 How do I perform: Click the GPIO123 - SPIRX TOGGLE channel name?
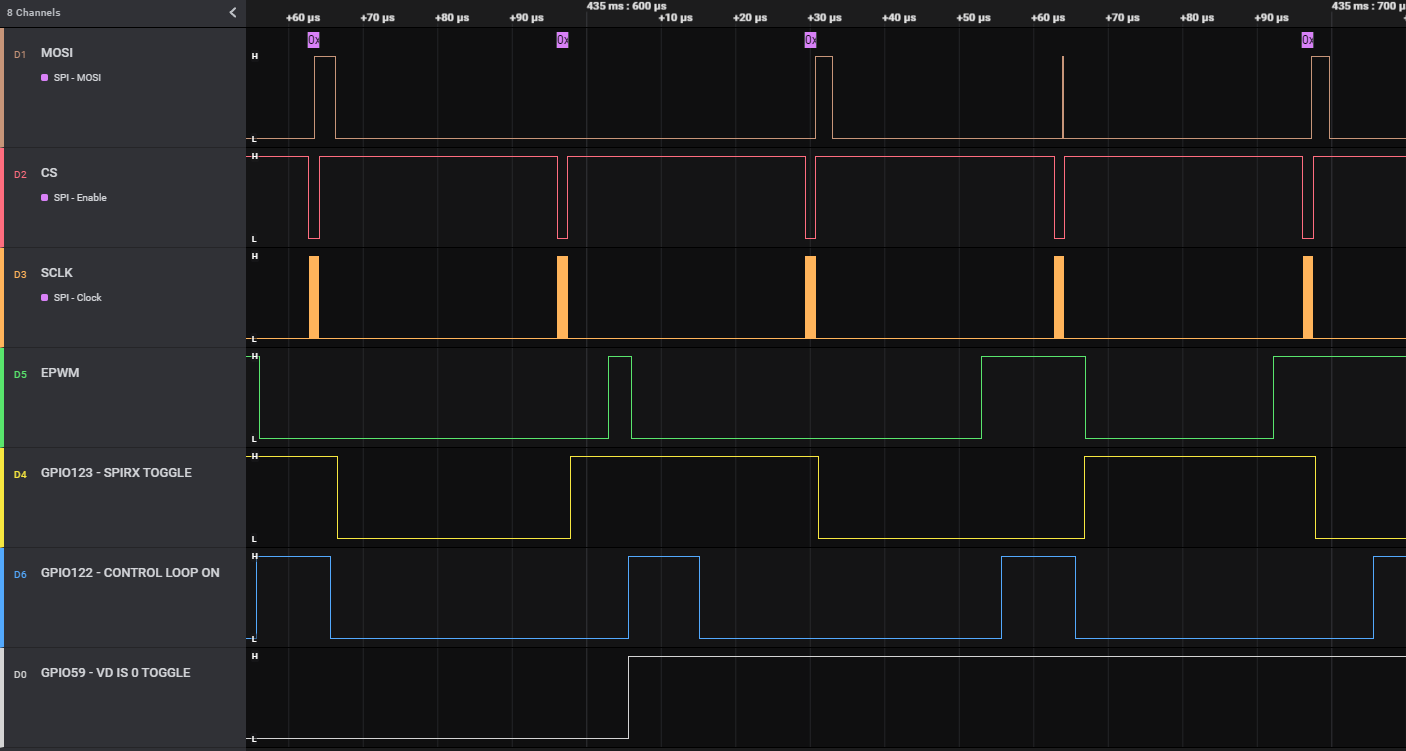coord(115,473)
